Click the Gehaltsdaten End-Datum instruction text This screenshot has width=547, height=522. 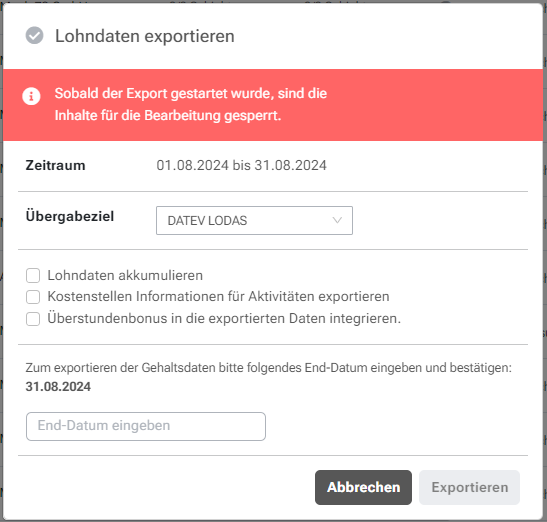click(269, 368)
